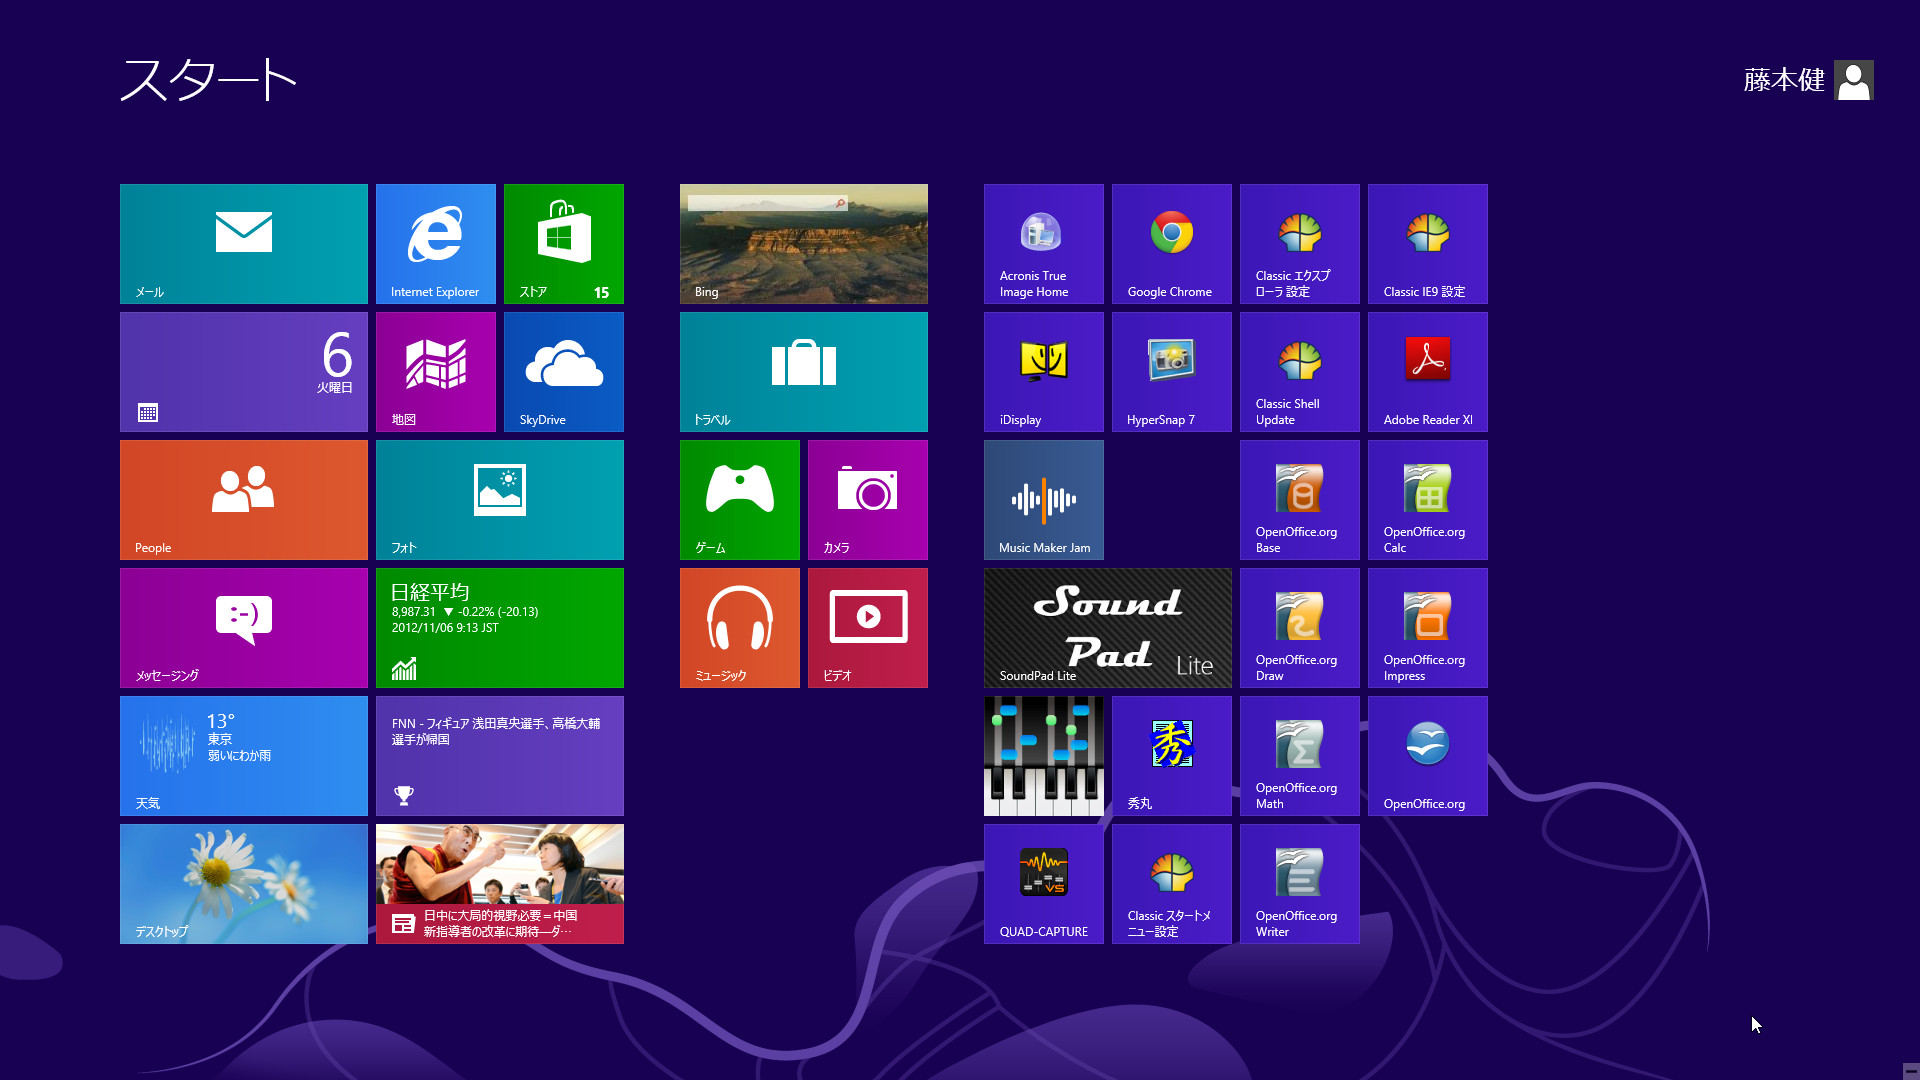The width and height of the screenshot is (1920, 1080).
Task: Open the メッセージング tile
Action: tap(244, 628)
